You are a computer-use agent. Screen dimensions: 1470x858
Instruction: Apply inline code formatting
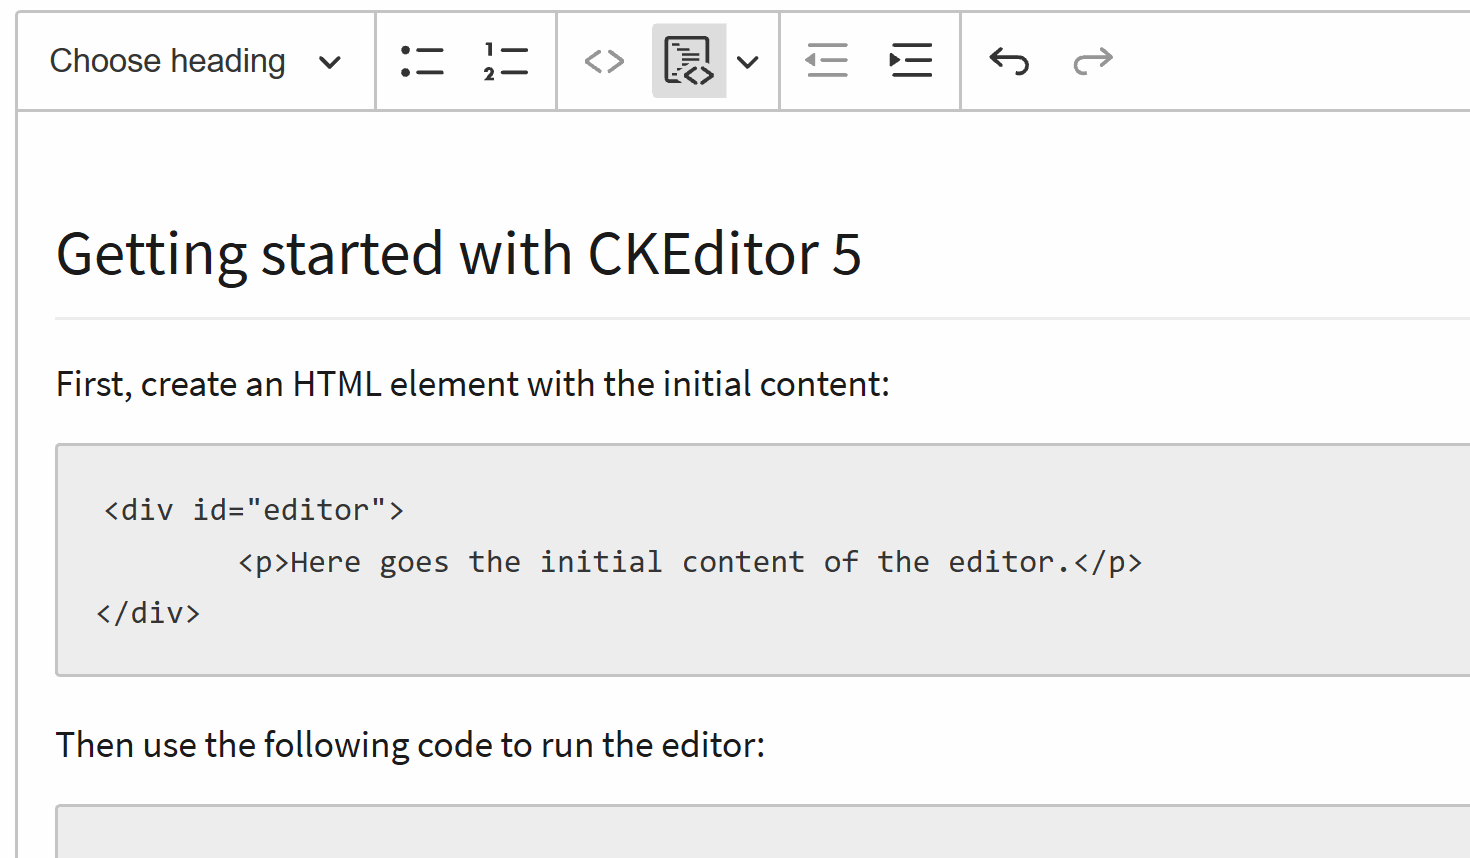coord(603,60)
